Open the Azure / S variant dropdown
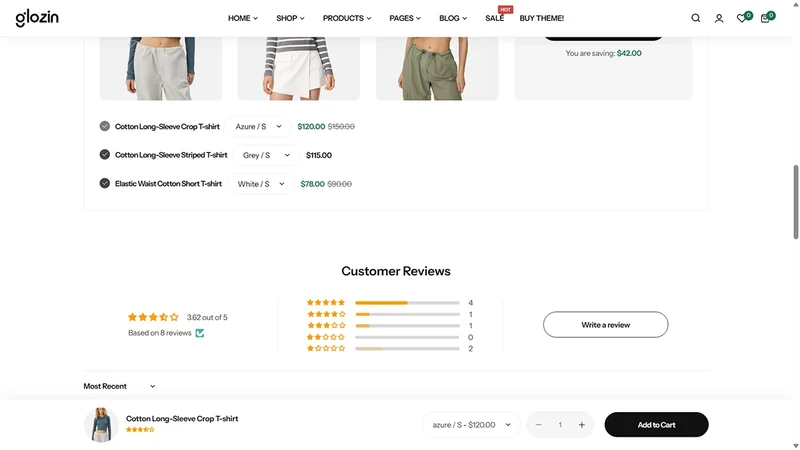Viewport: 800px width, 450px height. coord(258,127)
